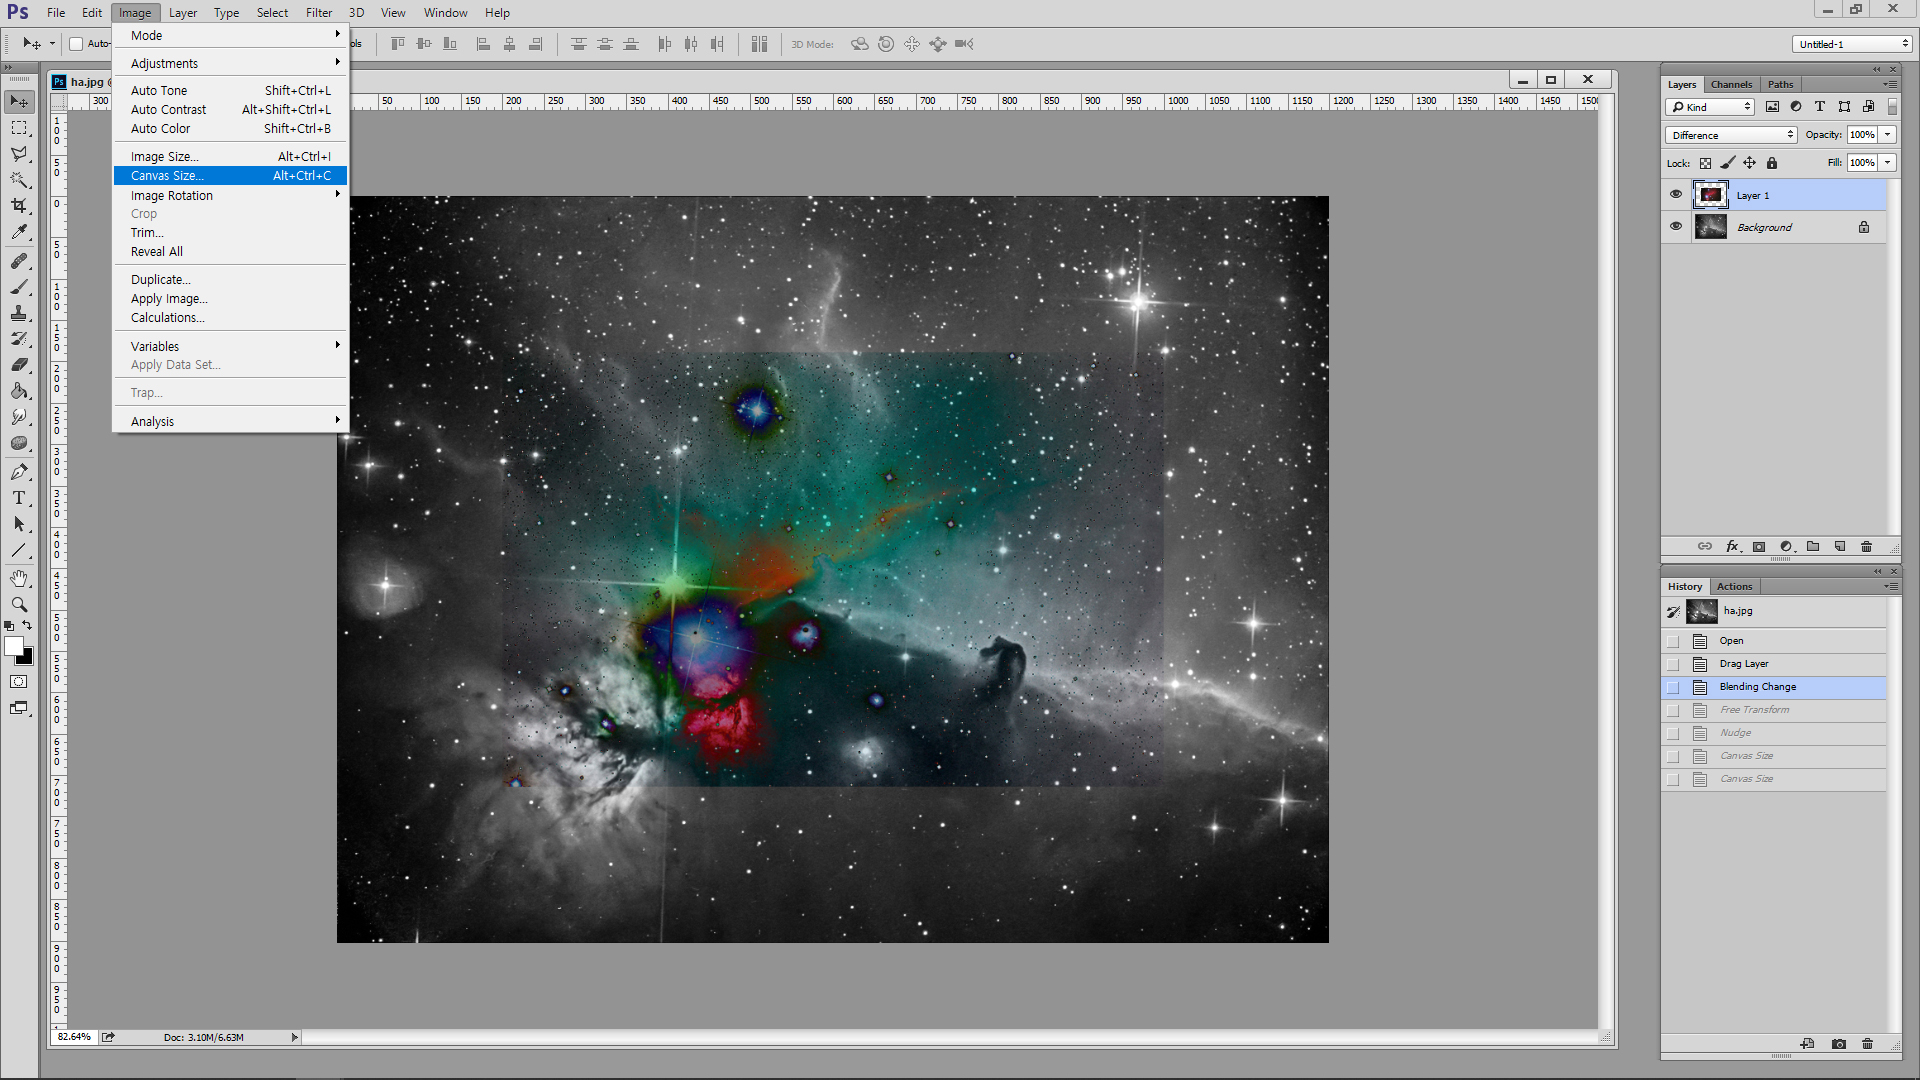Screen dimensions: 1920x1080
Task: Select the Background layer row
Action: (1774, 227)
